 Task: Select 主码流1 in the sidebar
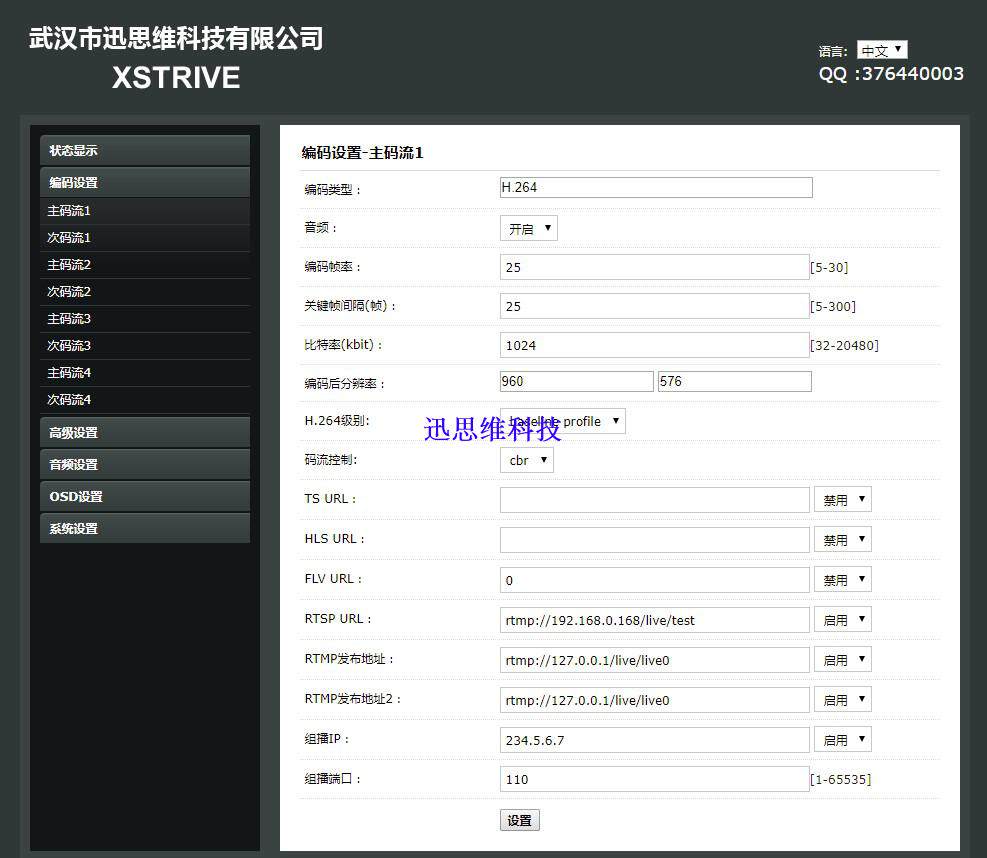point(145,211)
